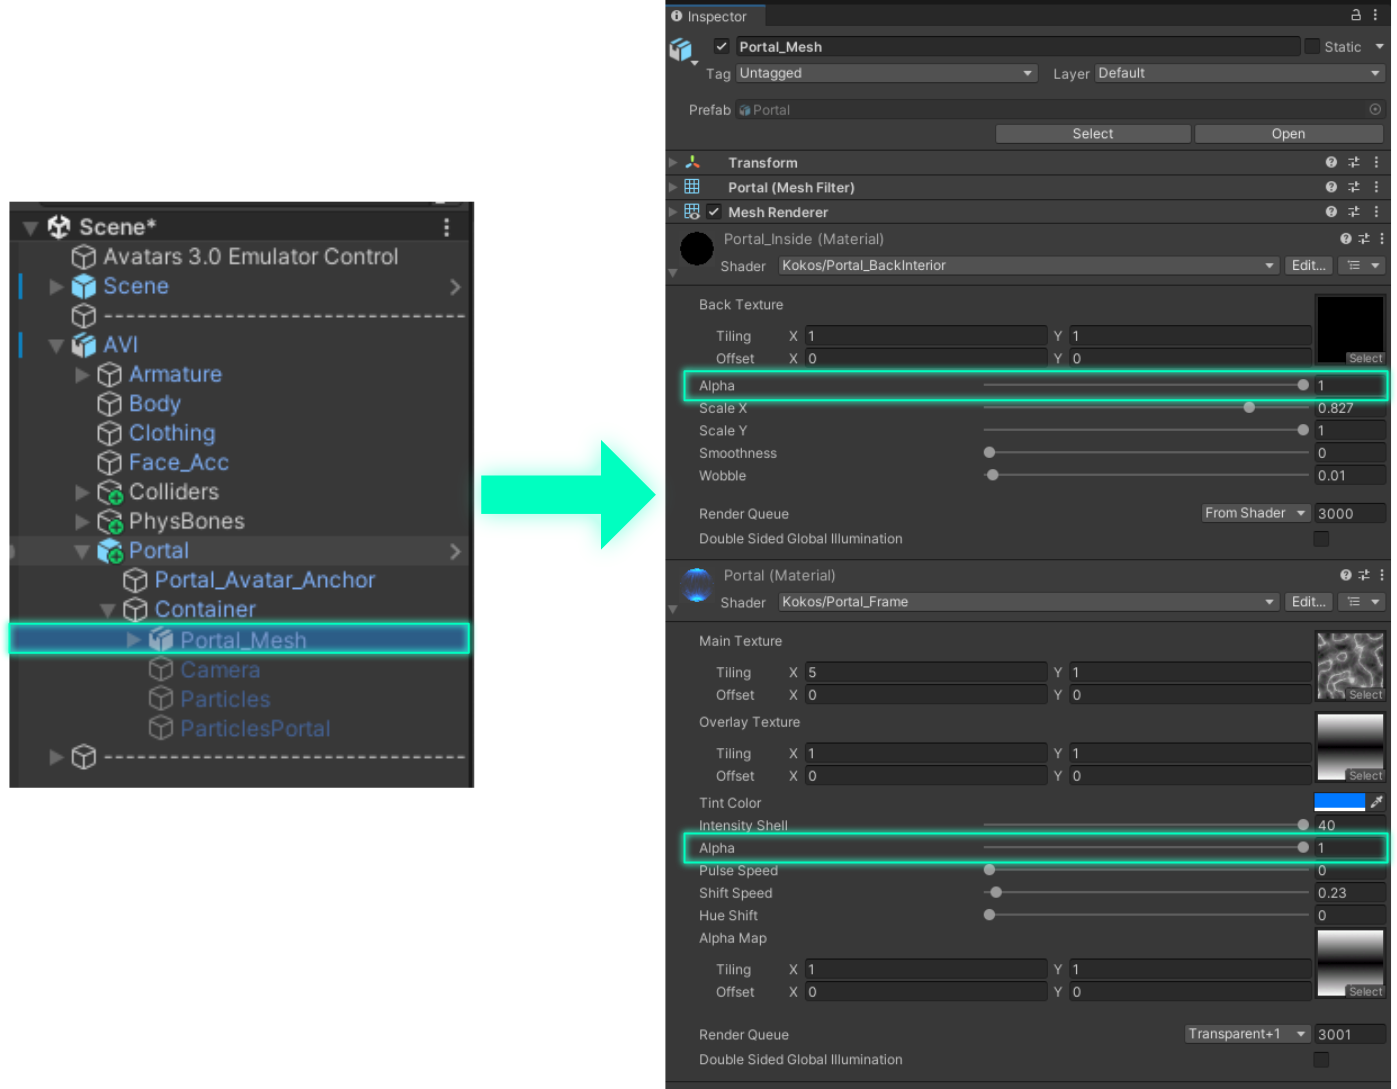Open the Portal_Frame shader list options icon

pos(1363,602)
